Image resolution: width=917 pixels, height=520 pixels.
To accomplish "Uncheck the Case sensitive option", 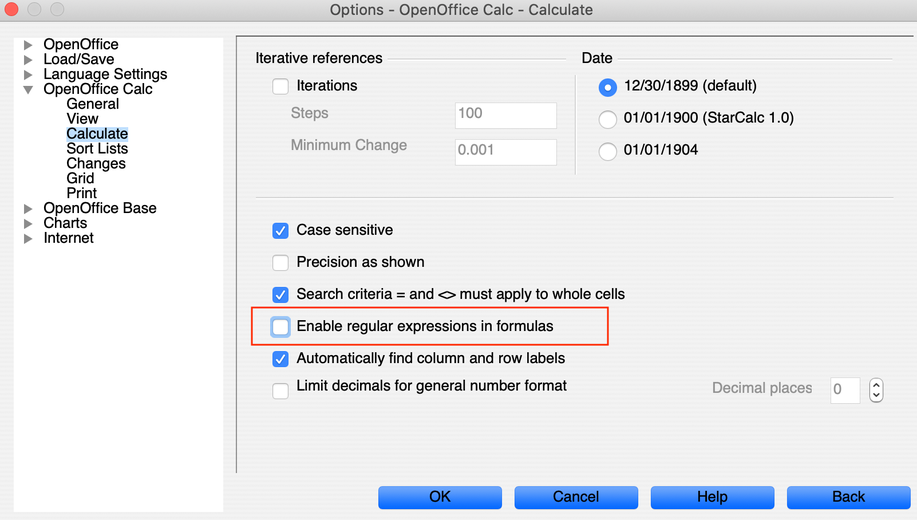I will pos(280,230).
